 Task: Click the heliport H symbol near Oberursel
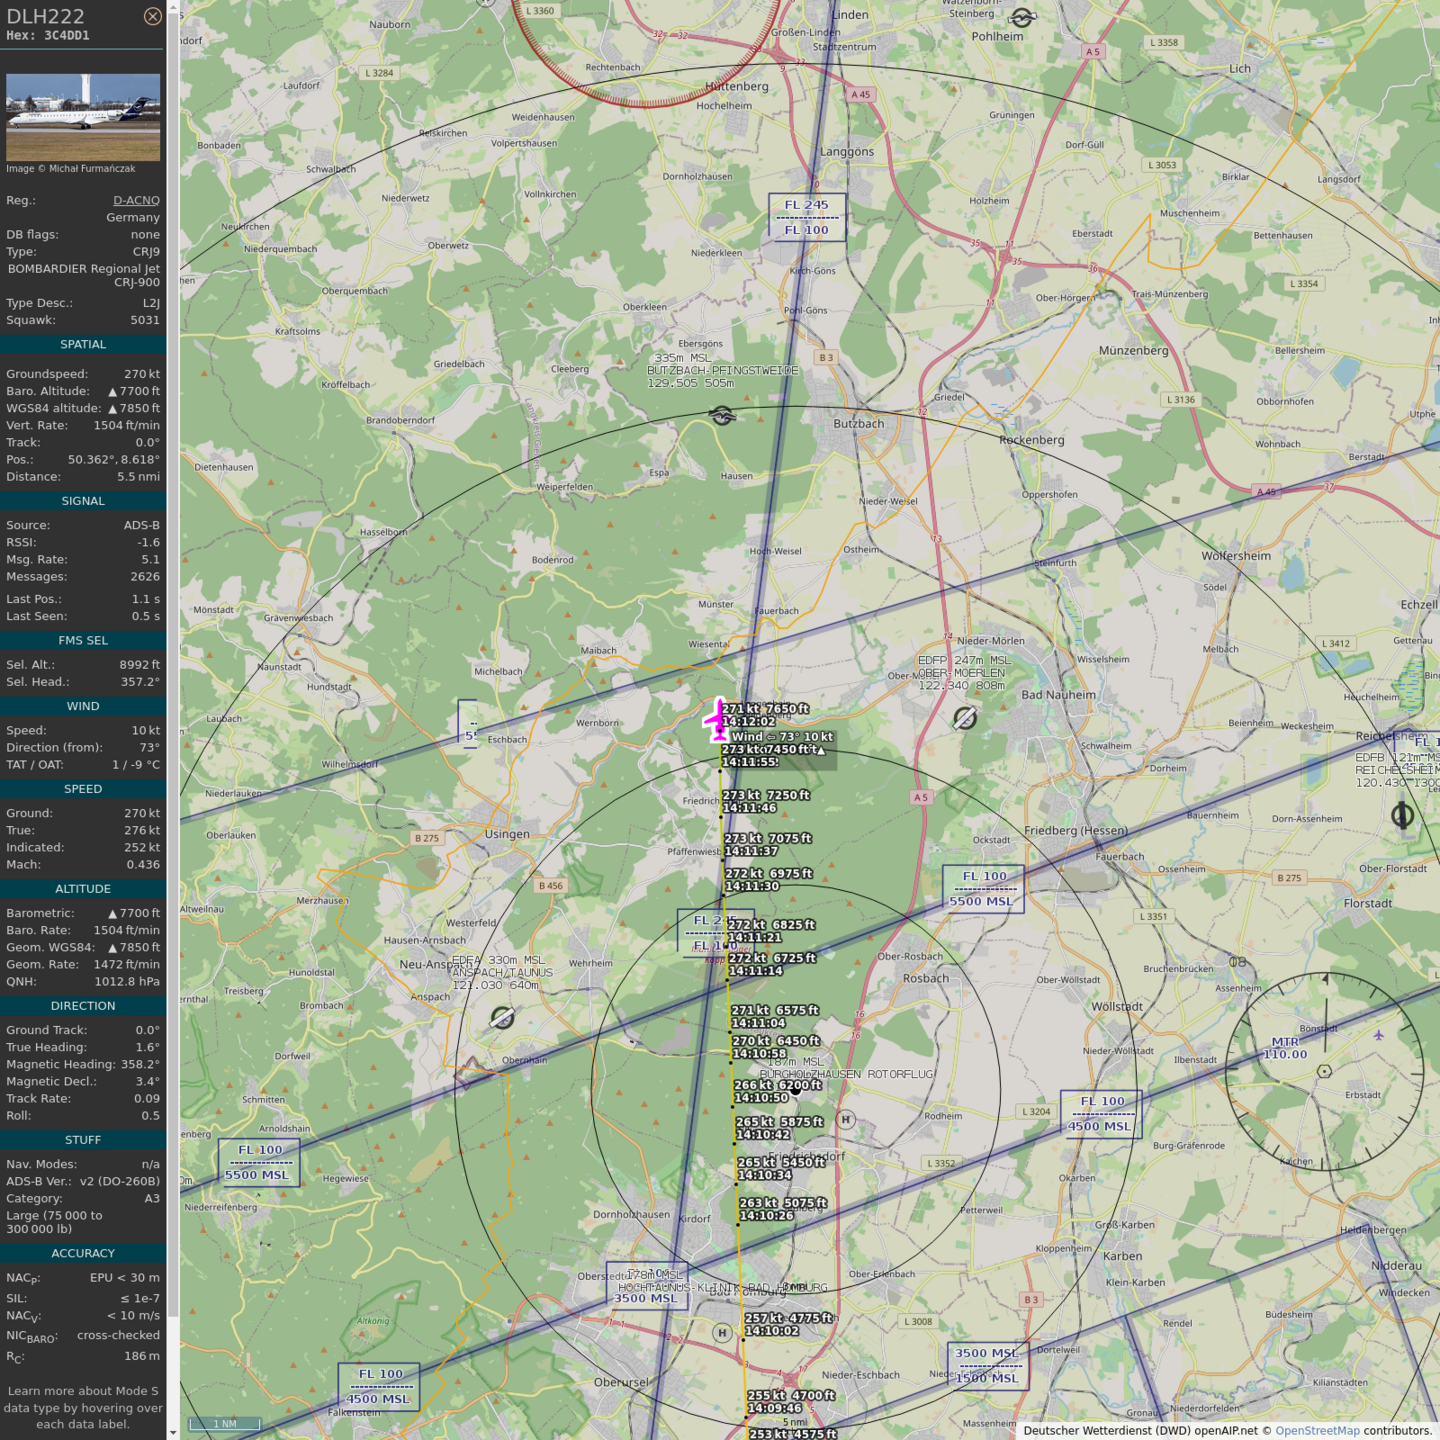(x=722, y=1332)
